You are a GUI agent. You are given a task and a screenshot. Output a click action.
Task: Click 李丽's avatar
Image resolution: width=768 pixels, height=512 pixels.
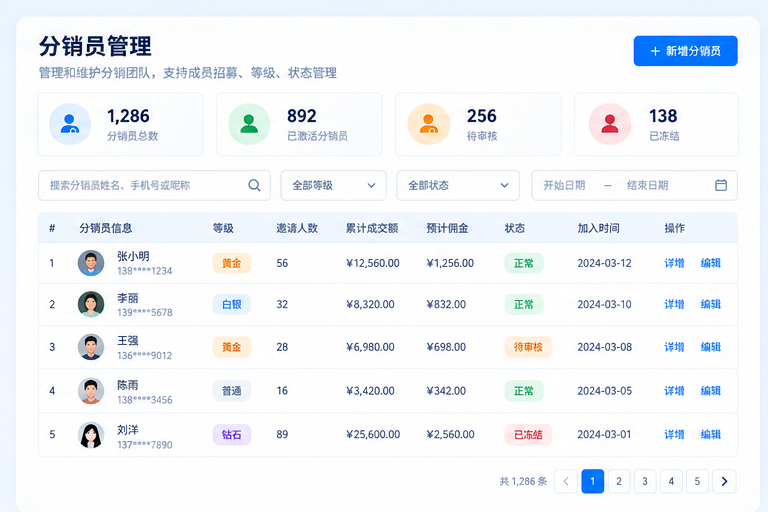click(x=91, y=304)
